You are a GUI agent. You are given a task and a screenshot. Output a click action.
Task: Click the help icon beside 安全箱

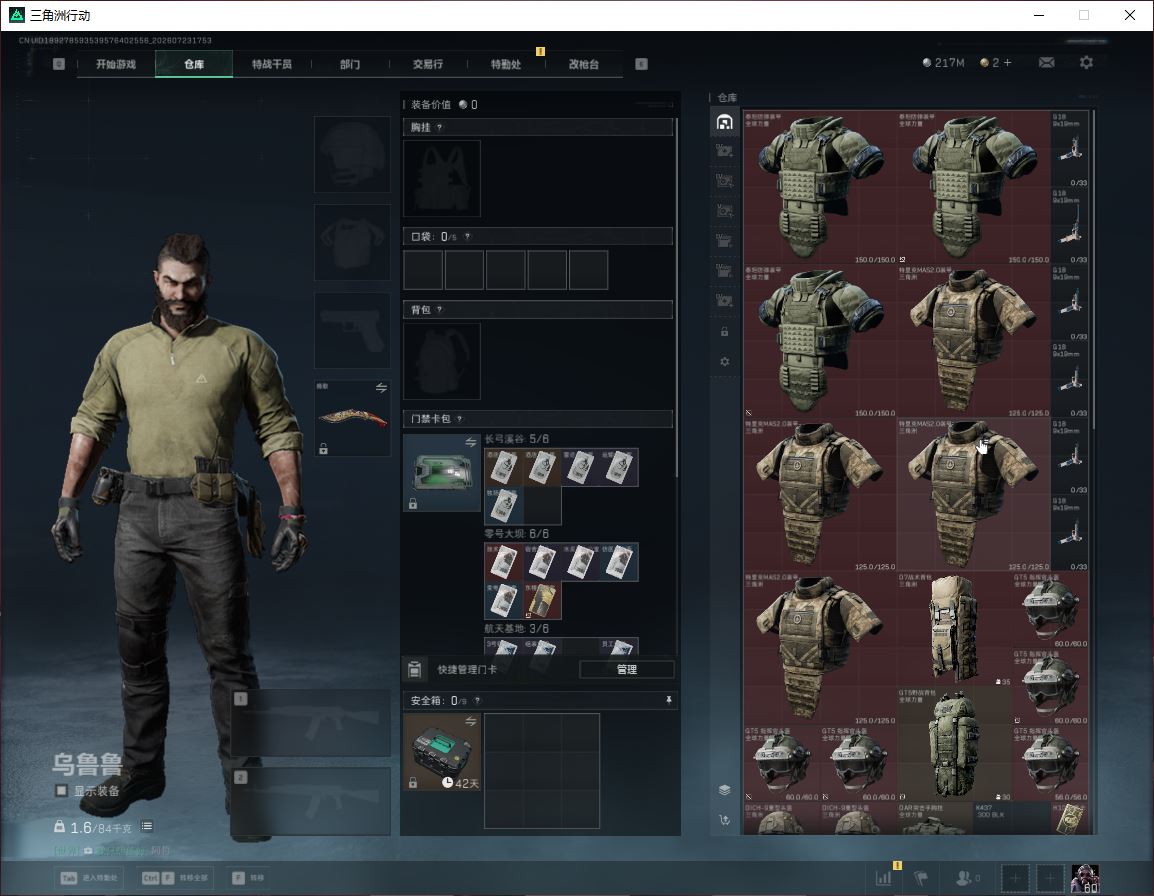(477, 700)
